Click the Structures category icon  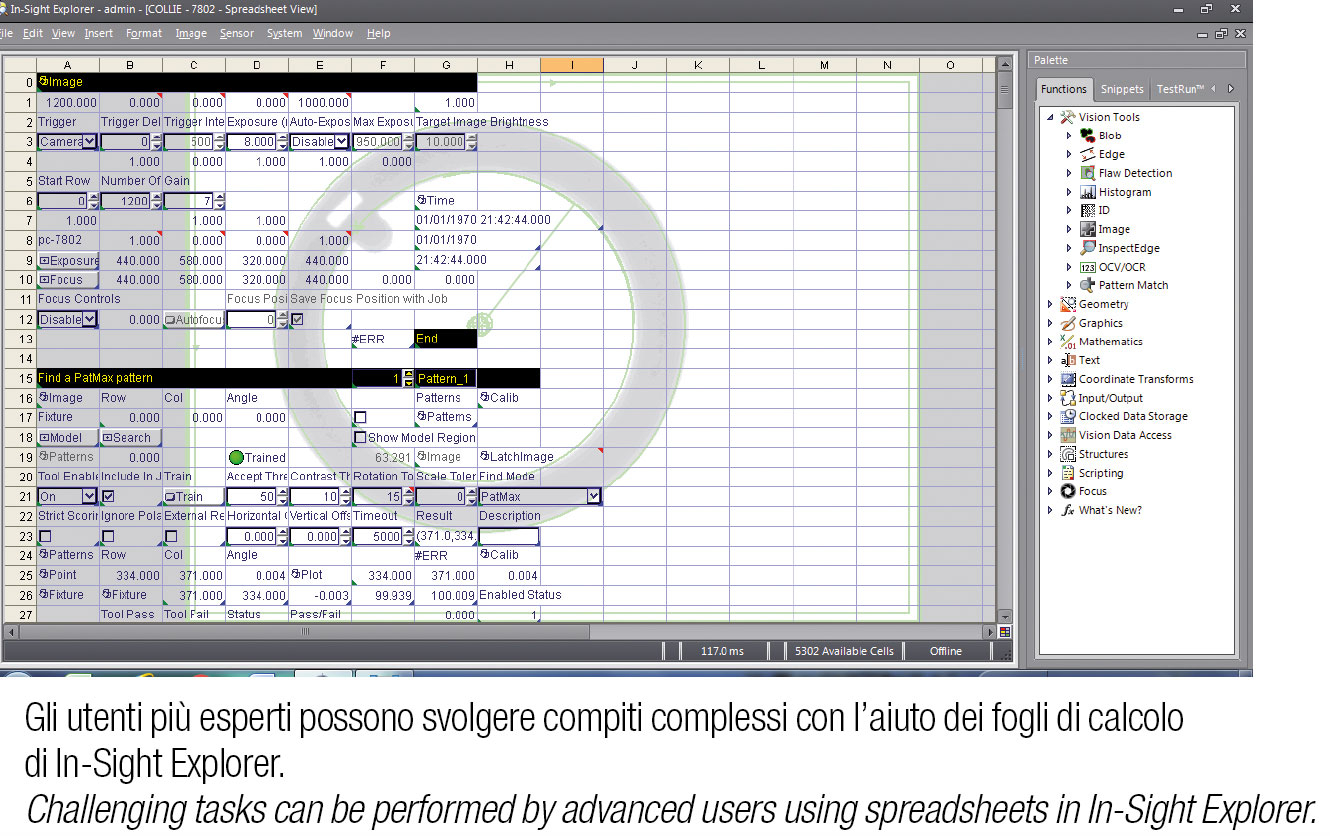[1068, 454]
